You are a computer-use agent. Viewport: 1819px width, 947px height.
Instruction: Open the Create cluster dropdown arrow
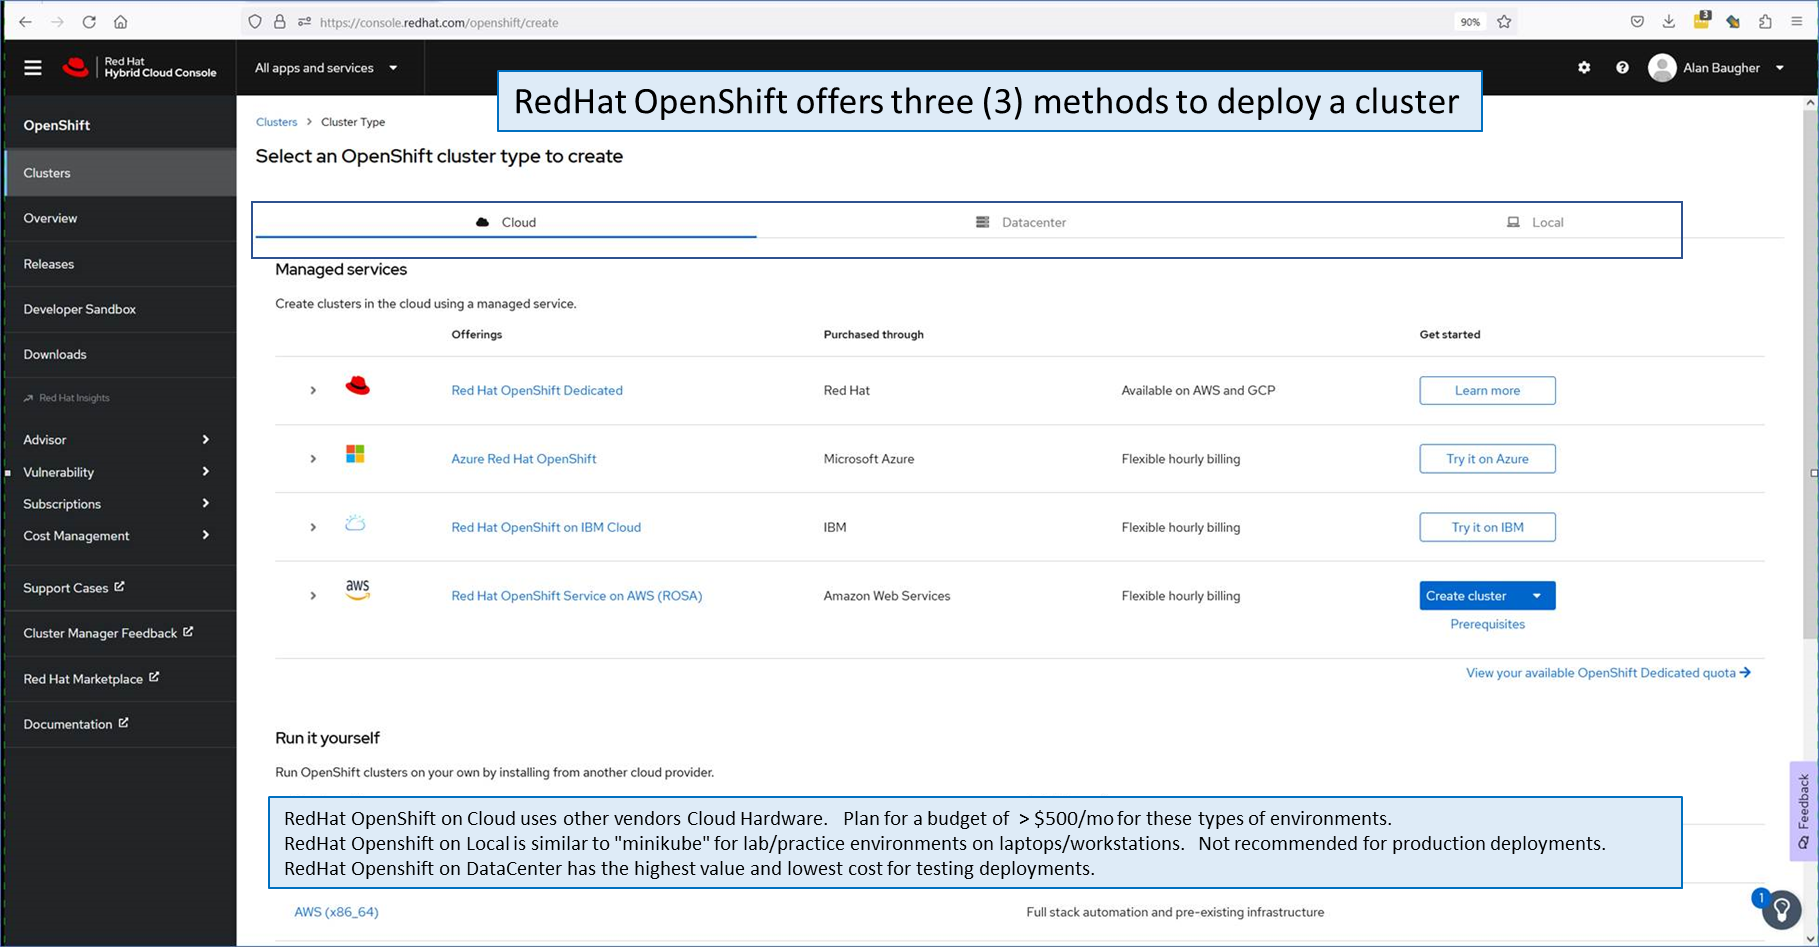[x=1537, y=596]
